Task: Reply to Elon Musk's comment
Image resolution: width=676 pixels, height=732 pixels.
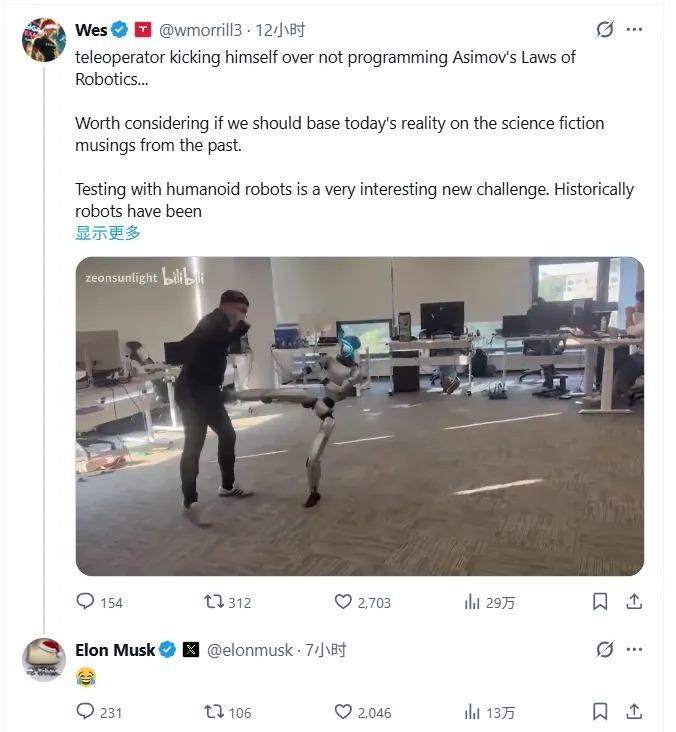Action: (86, 712)
